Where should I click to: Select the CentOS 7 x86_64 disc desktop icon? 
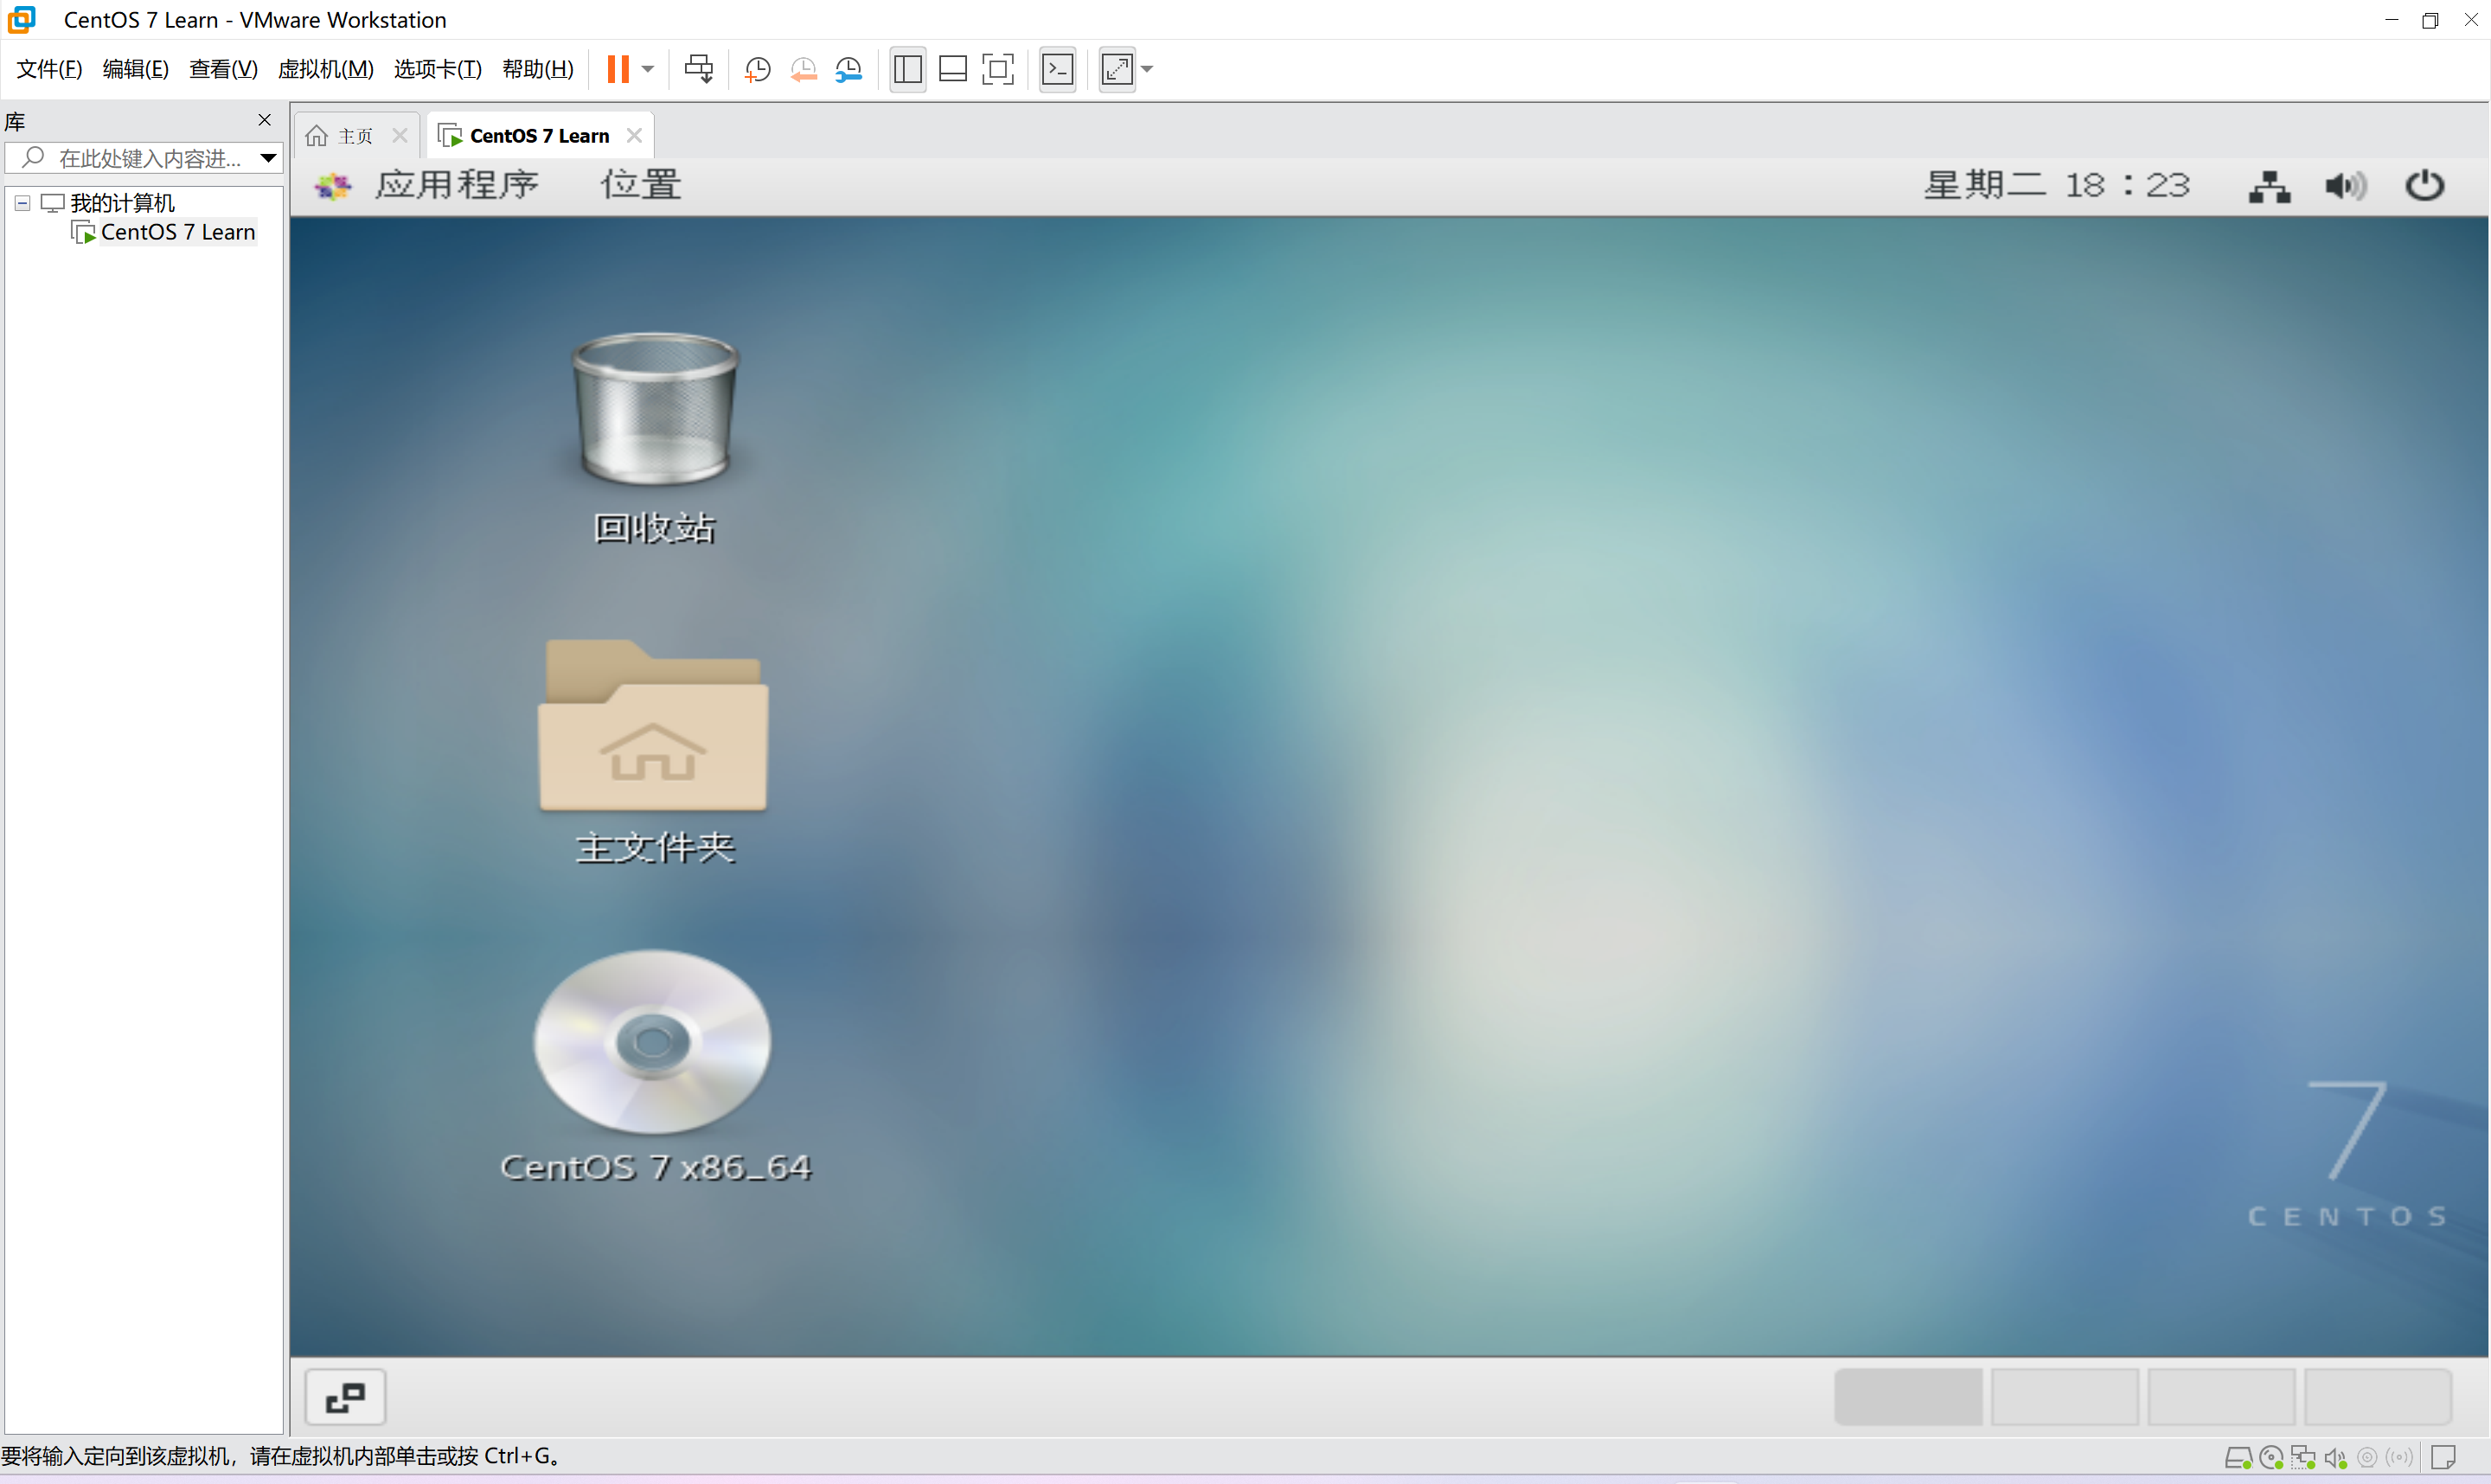pyautogui.click(x=655, y=1066)
